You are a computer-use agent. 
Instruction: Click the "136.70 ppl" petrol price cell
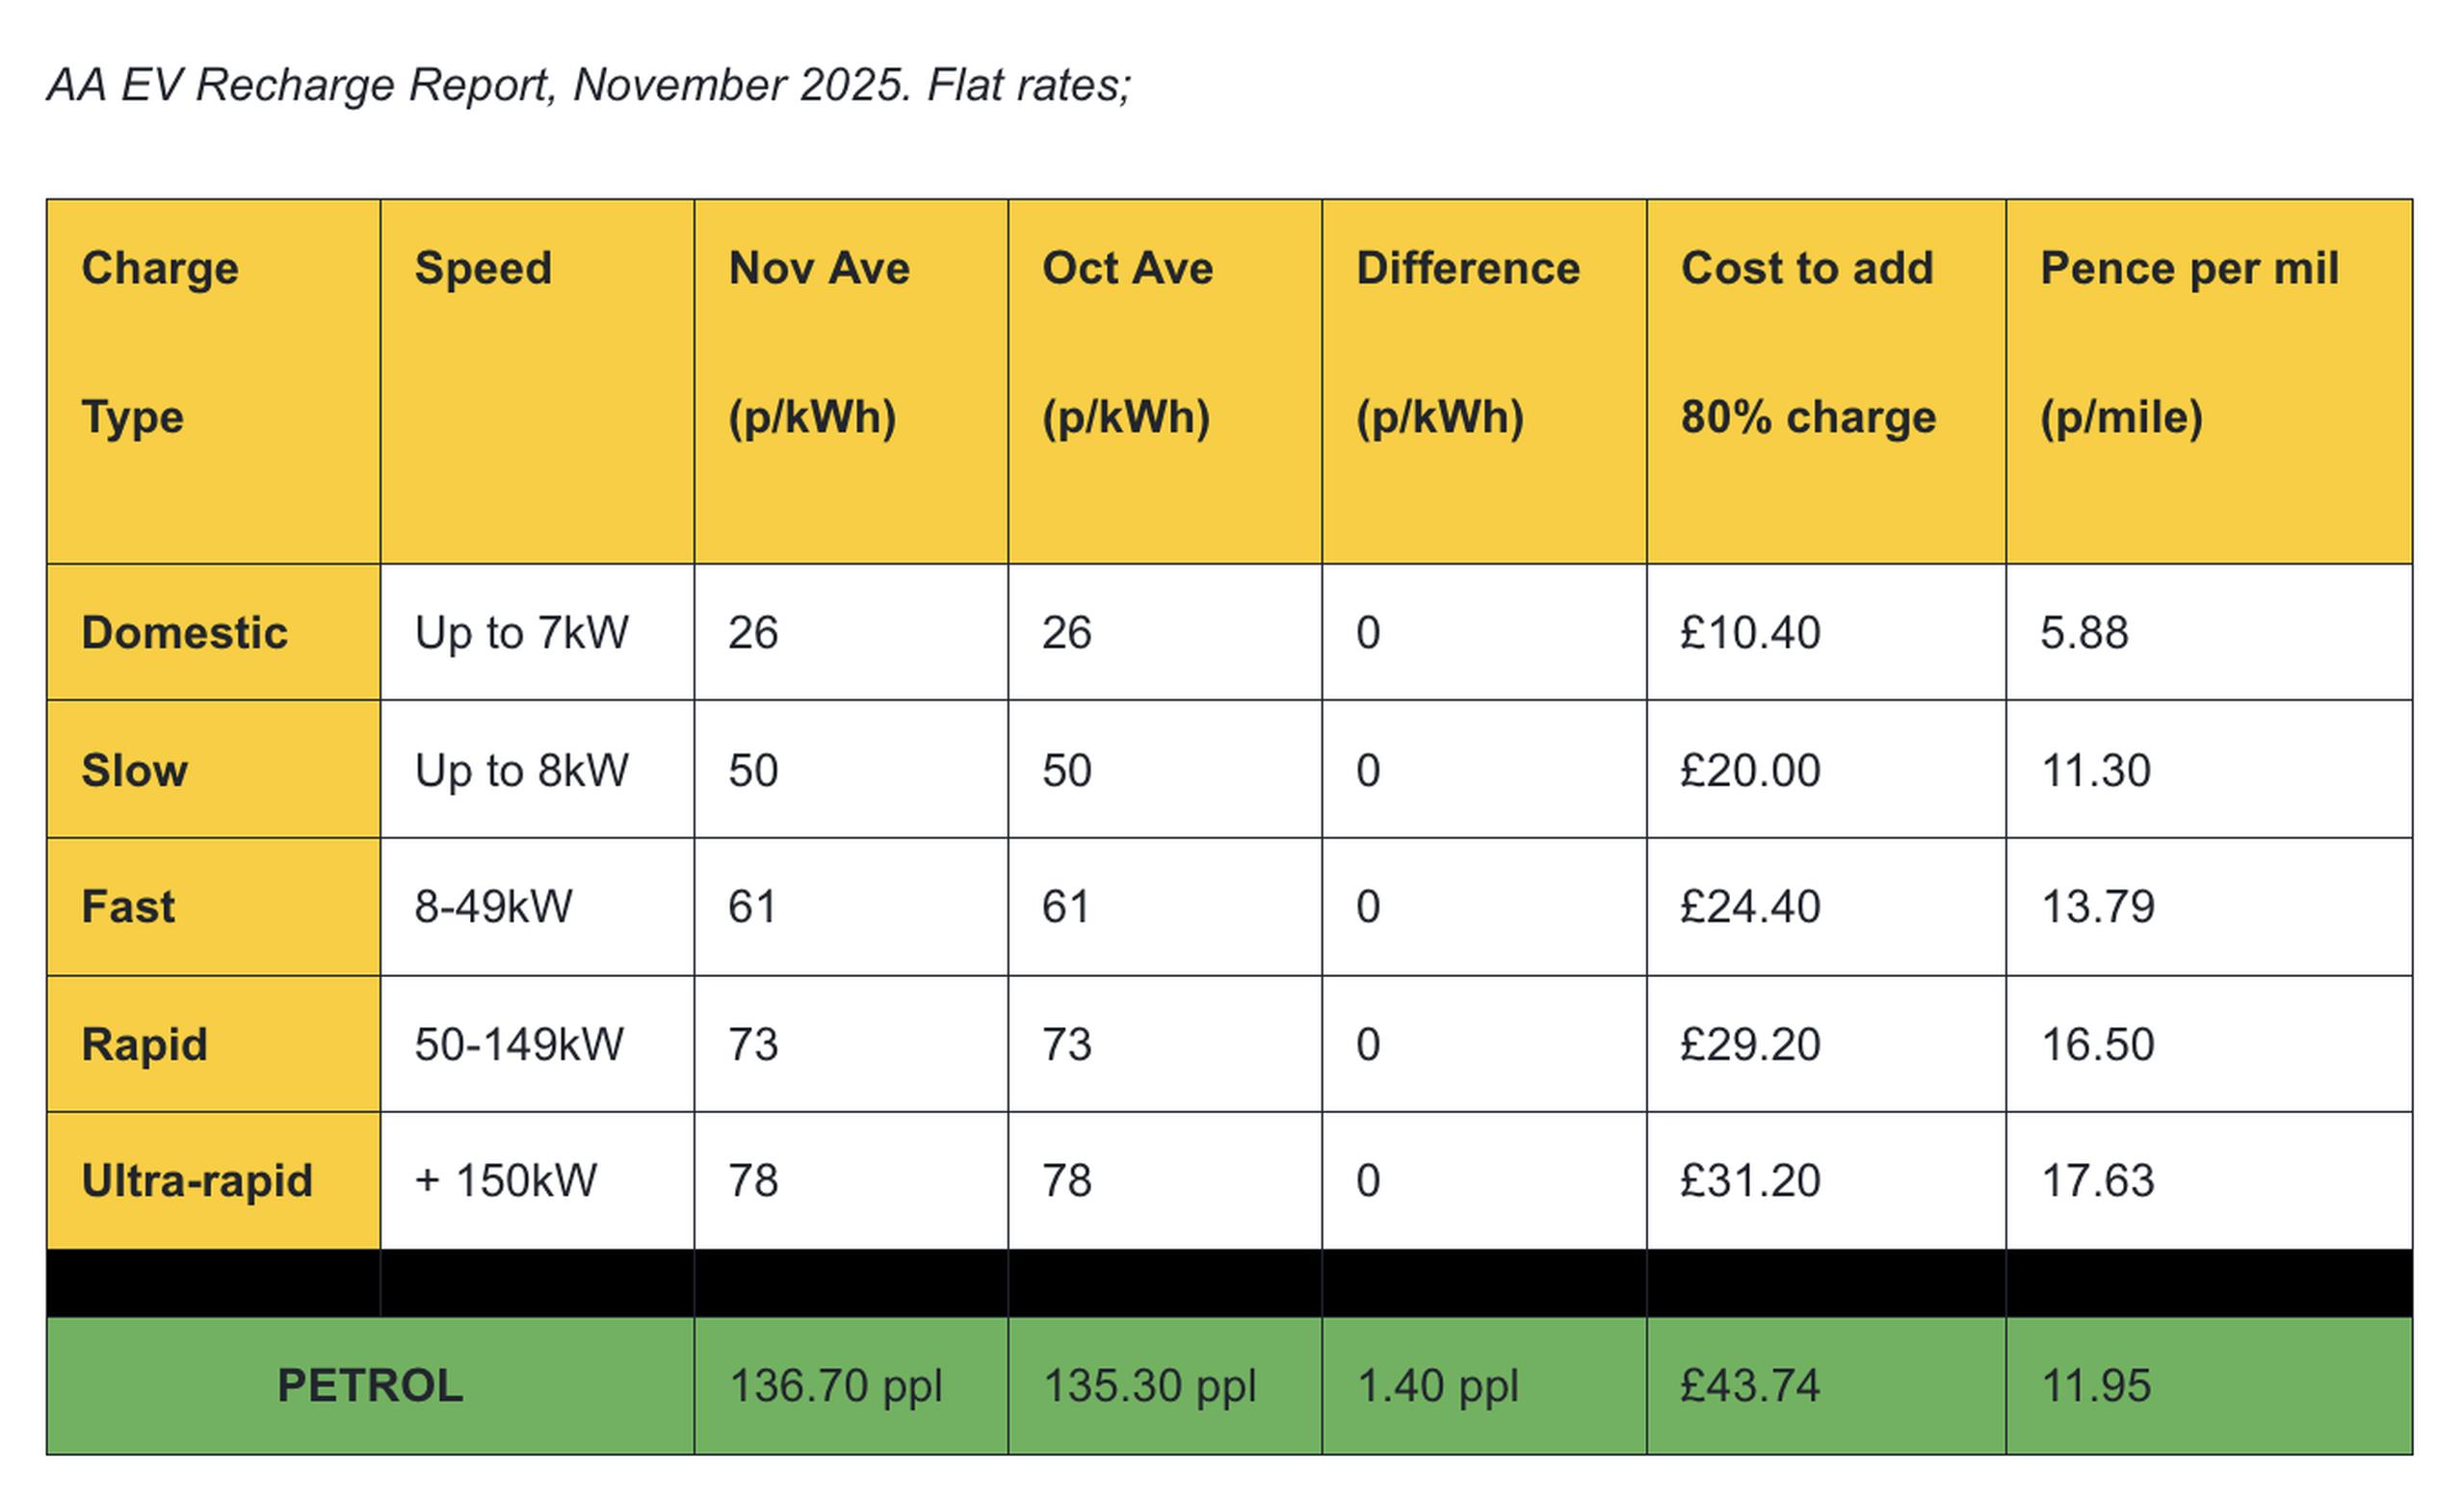836,1386
